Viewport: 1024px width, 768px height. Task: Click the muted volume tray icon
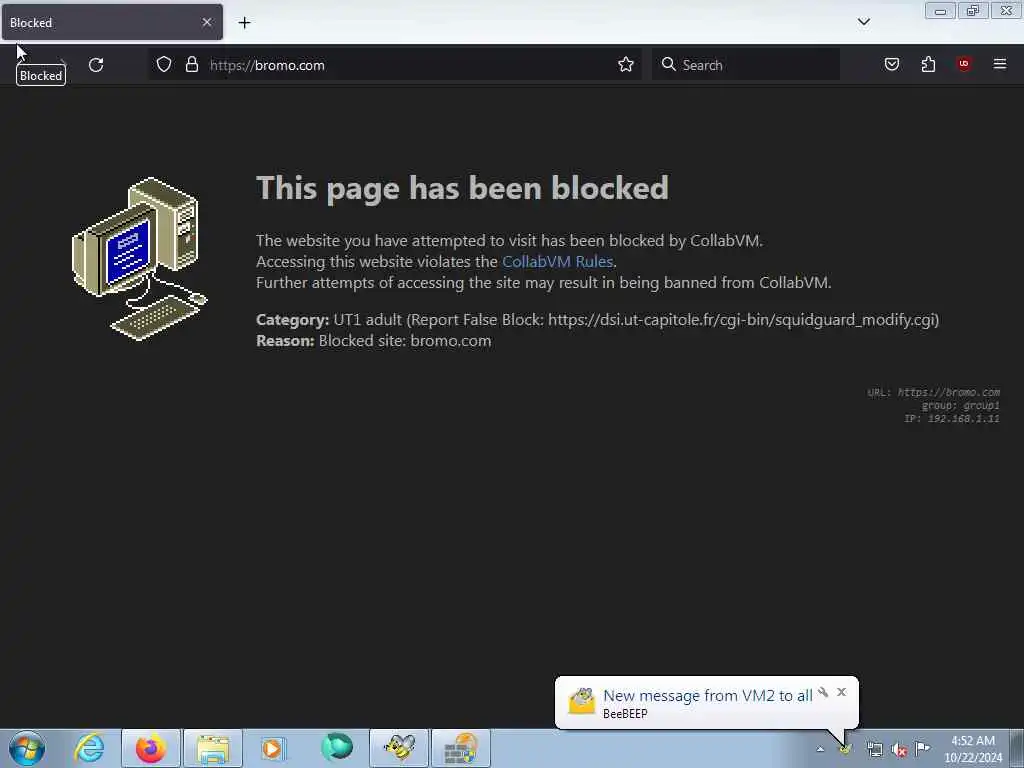(x=899, y=749)
